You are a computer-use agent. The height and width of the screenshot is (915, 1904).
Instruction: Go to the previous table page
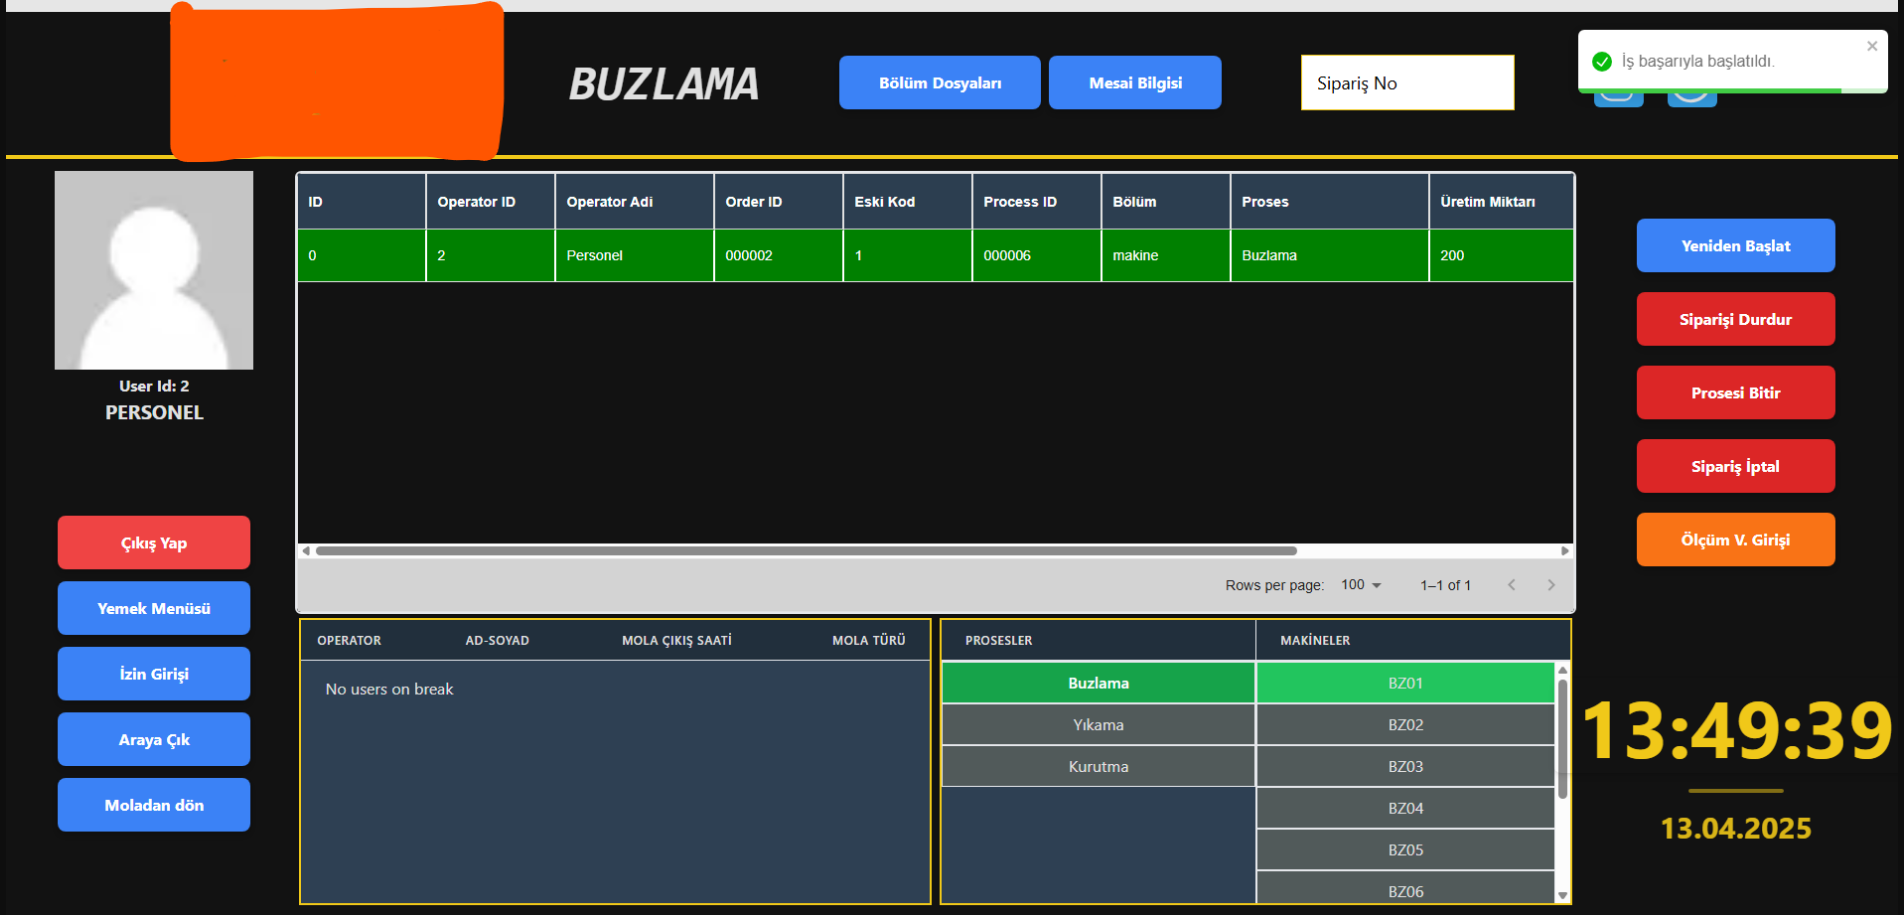coord(1511,585)
